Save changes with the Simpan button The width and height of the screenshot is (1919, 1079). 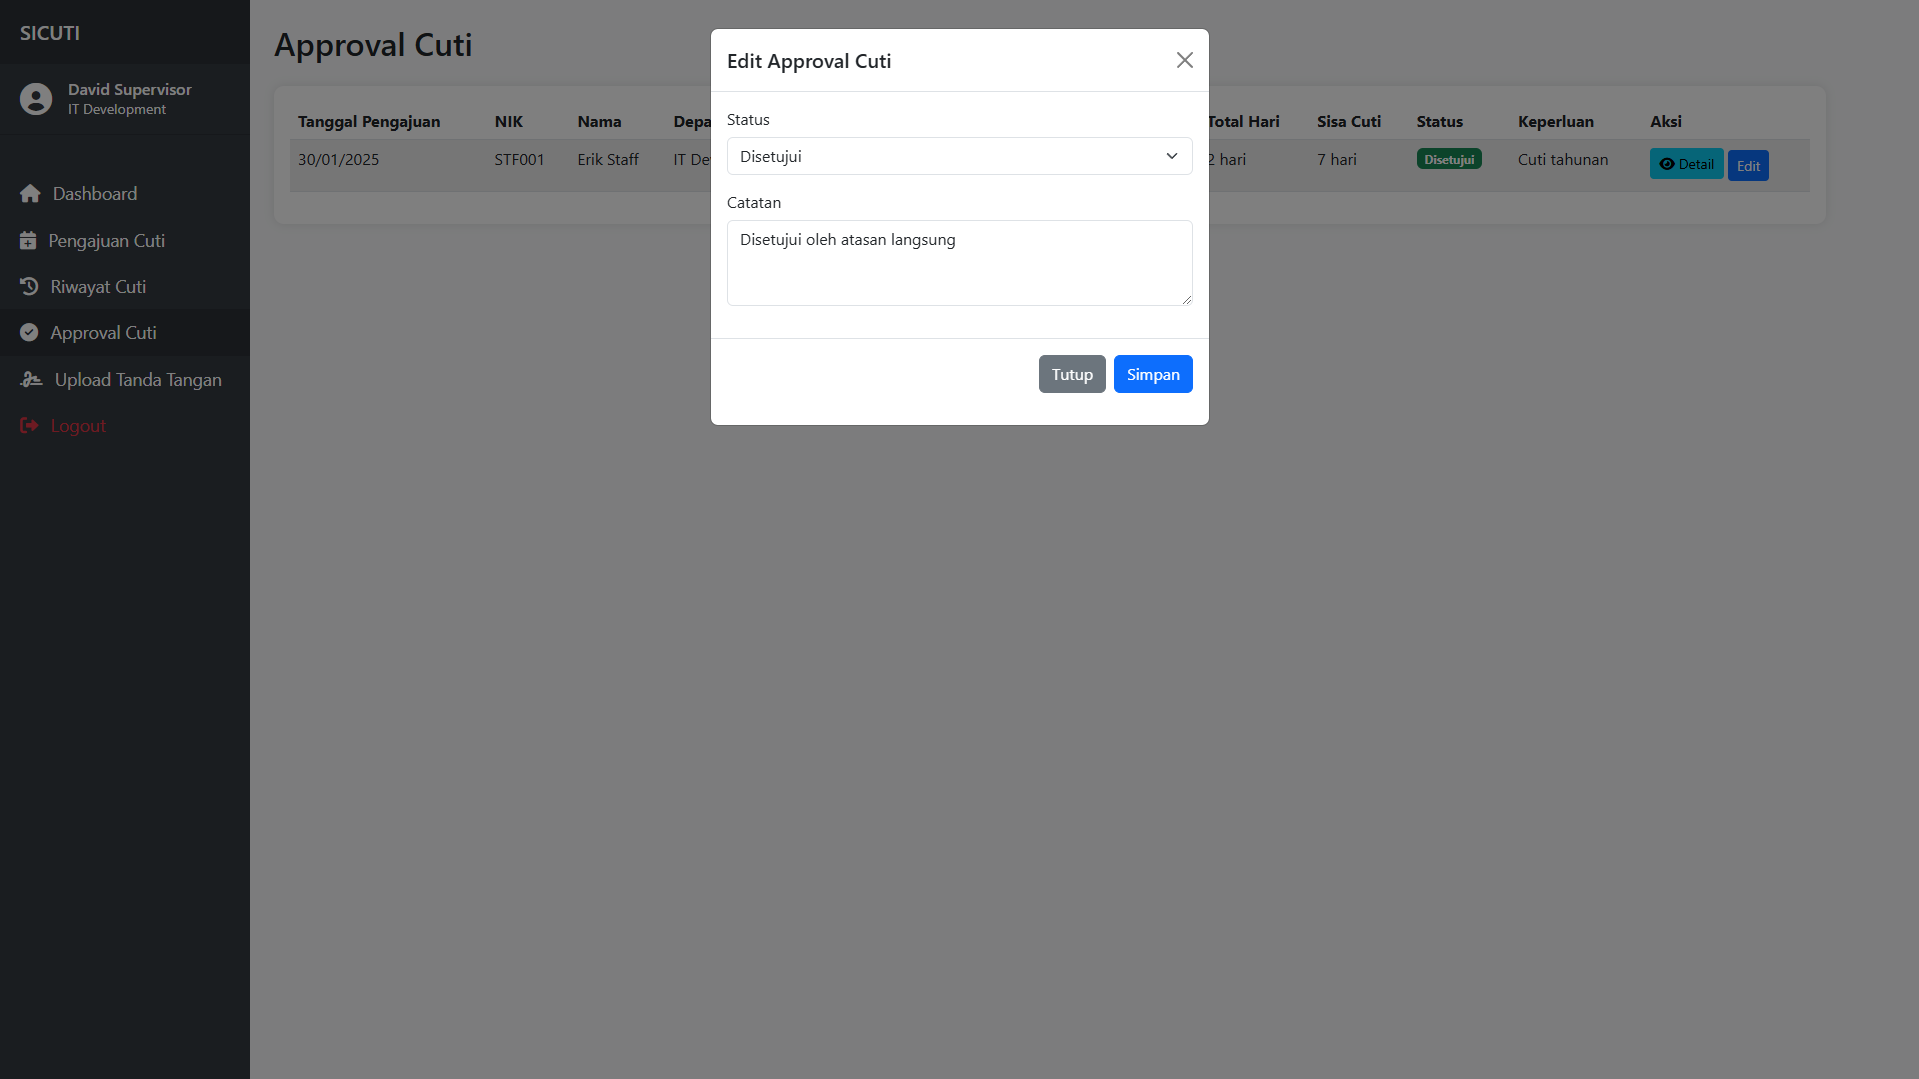tap(1153, 374)
